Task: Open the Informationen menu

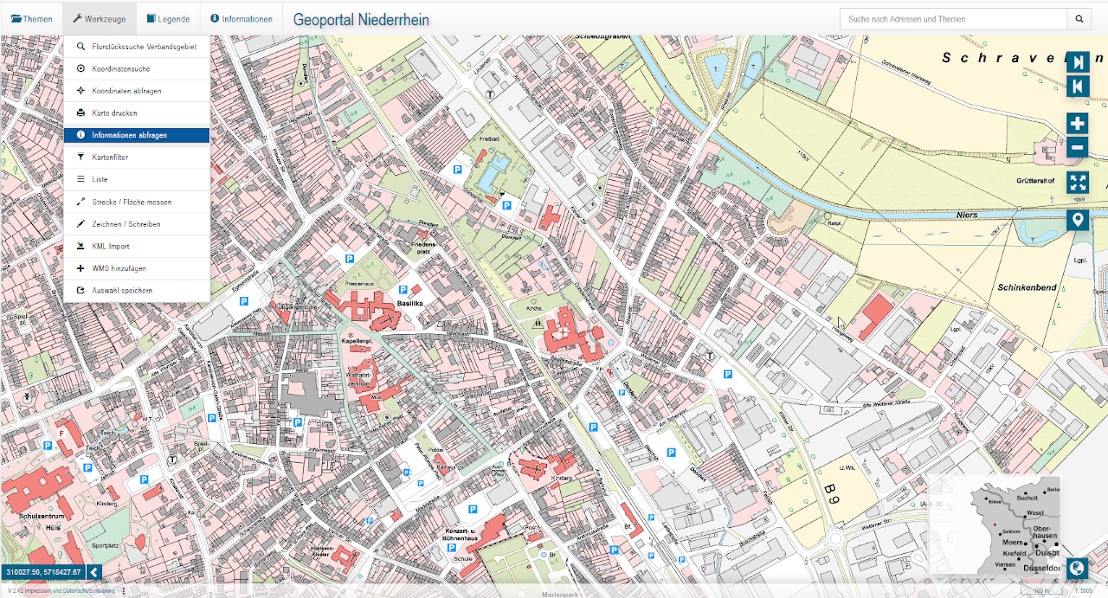Action: [x=241, y=19]
